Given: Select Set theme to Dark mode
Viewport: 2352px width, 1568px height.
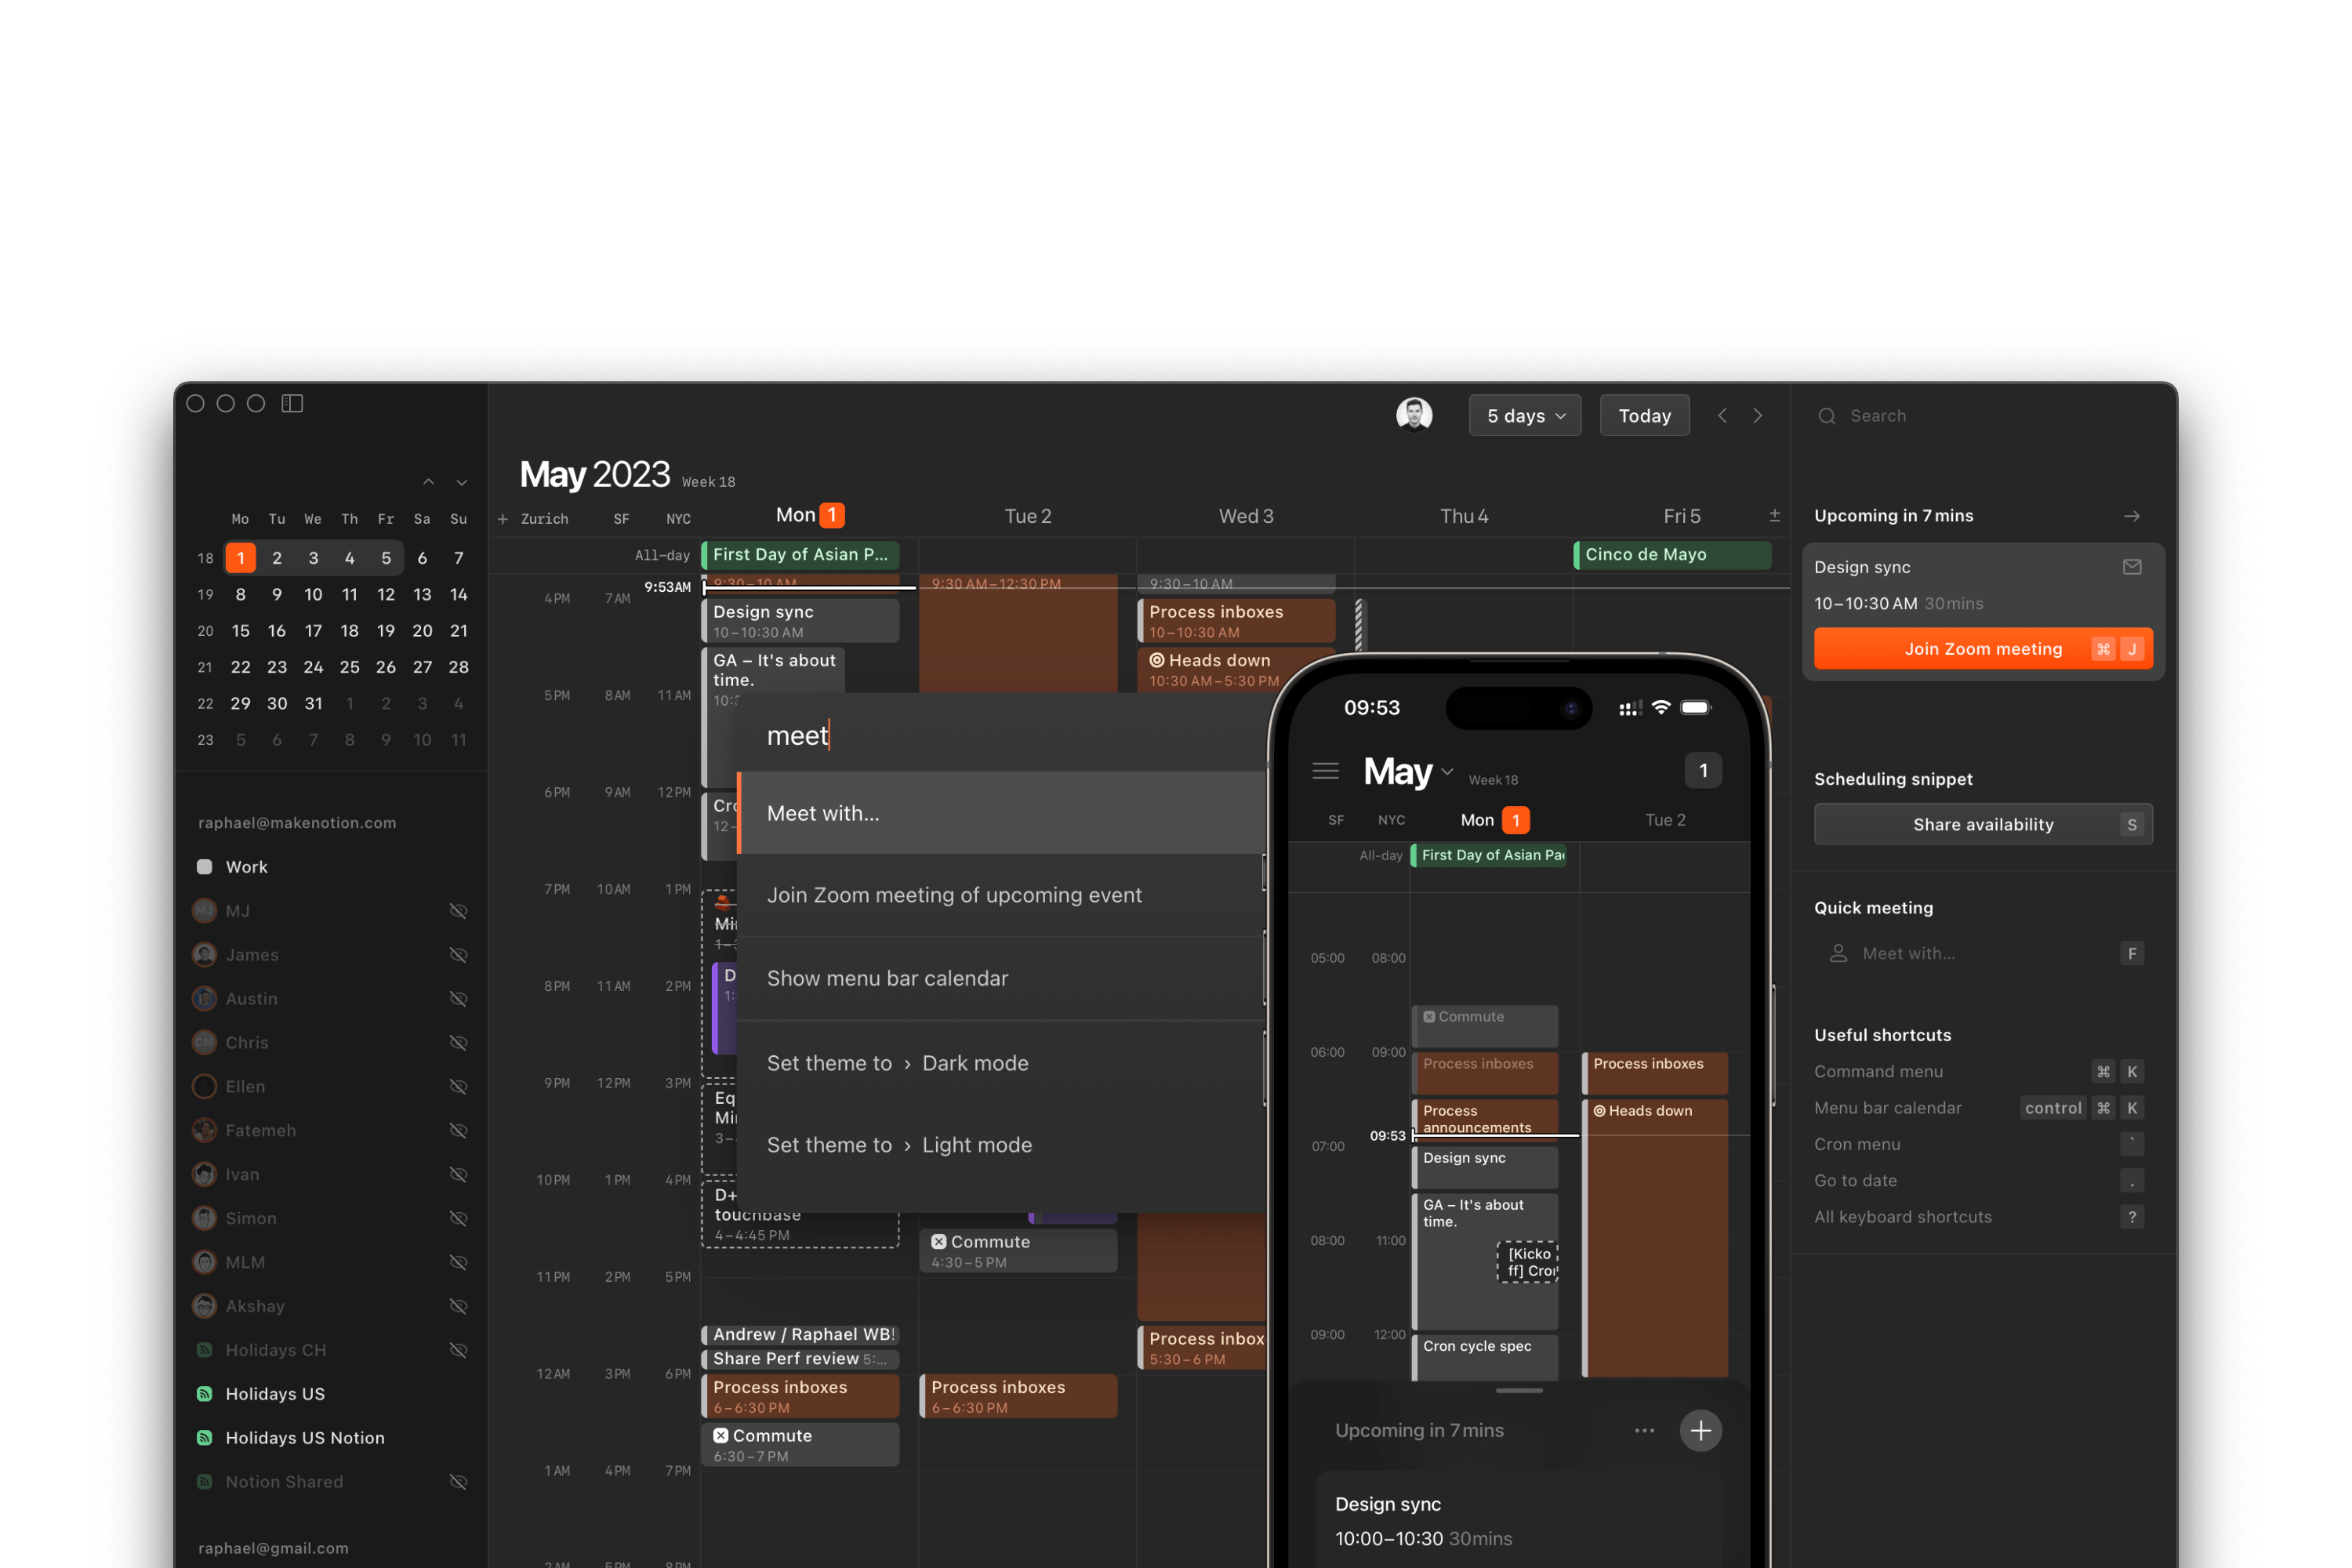Looking at the screenshot, I should click(x=1002, y=1063).
